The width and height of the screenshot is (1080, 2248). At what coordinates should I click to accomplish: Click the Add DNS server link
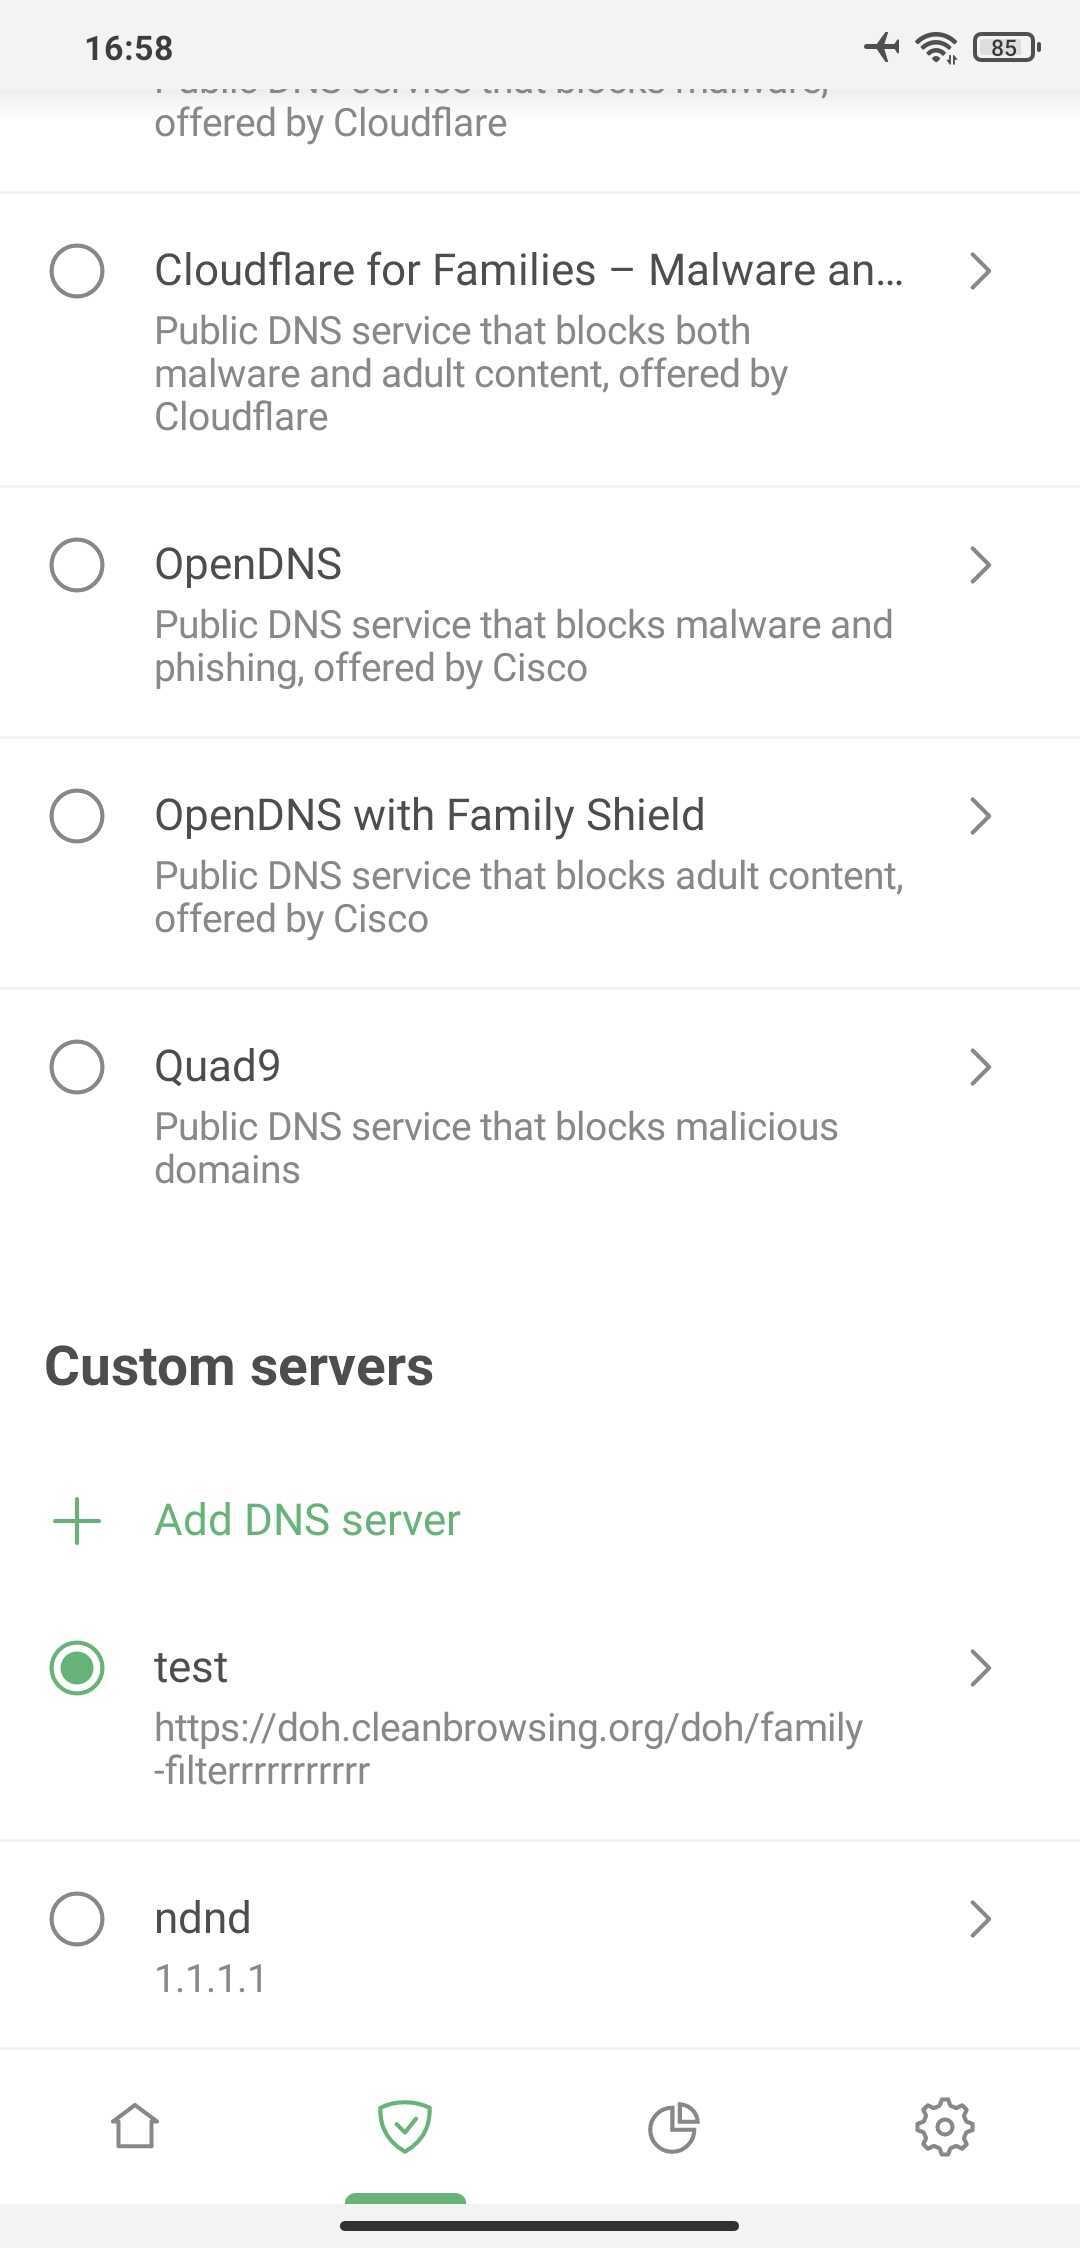coord(306,1520)
